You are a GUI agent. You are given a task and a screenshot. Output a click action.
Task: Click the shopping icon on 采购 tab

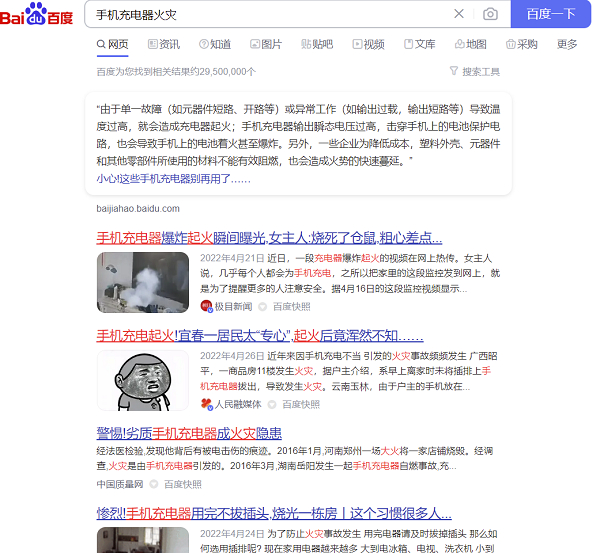click(x=511, y=44)
